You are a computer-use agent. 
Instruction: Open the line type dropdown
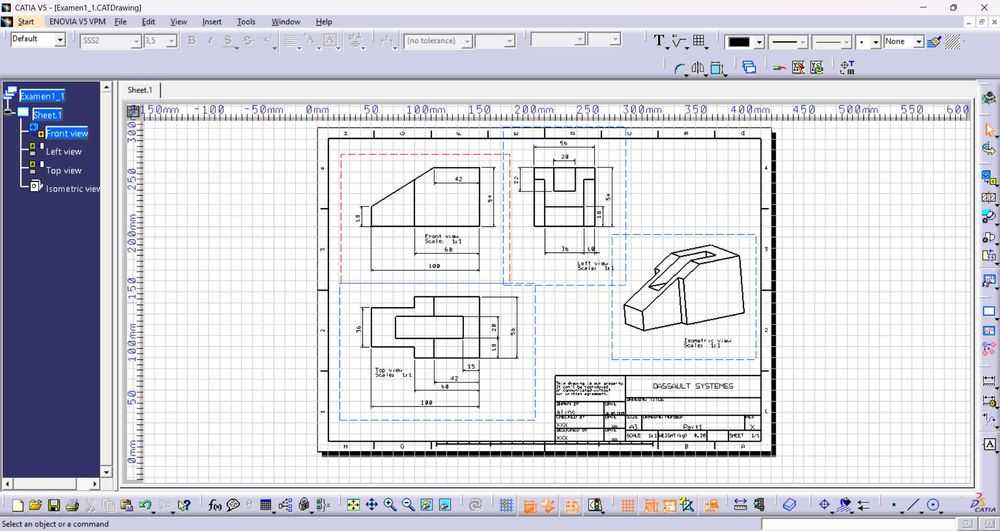pyautogui.click(x=846, y=41)
